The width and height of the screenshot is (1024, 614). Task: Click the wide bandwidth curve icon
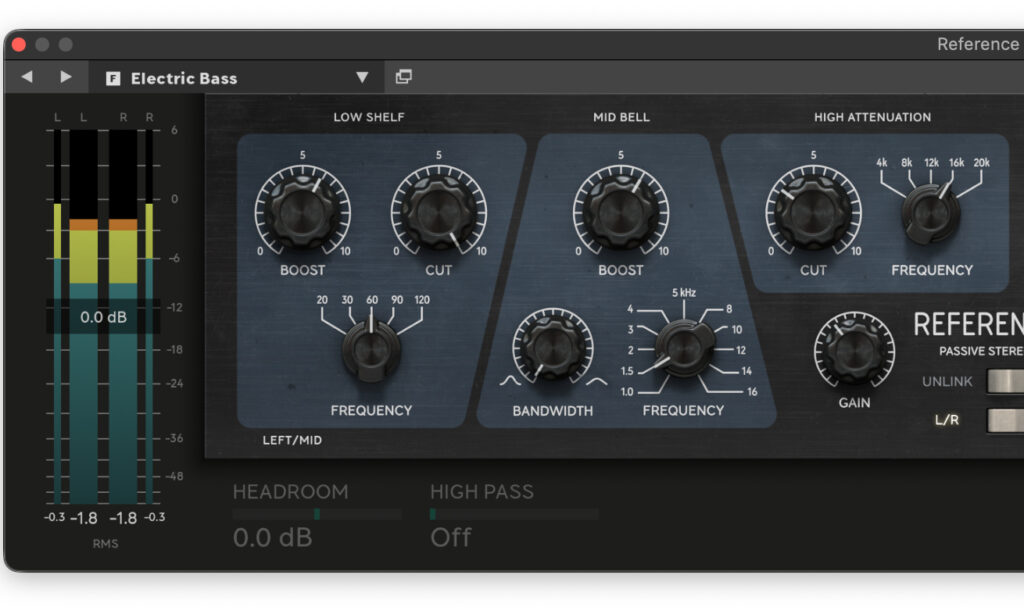(596, 381)
